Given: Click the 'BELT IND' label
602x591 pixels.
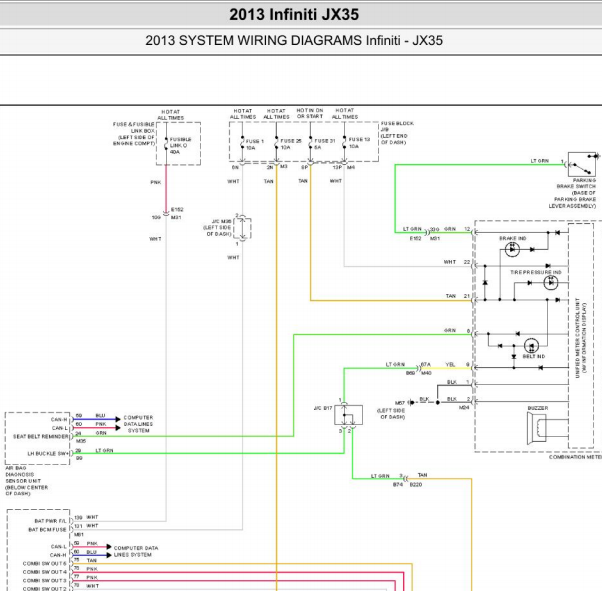Looking at the screenshot, I should pos(534,356).
